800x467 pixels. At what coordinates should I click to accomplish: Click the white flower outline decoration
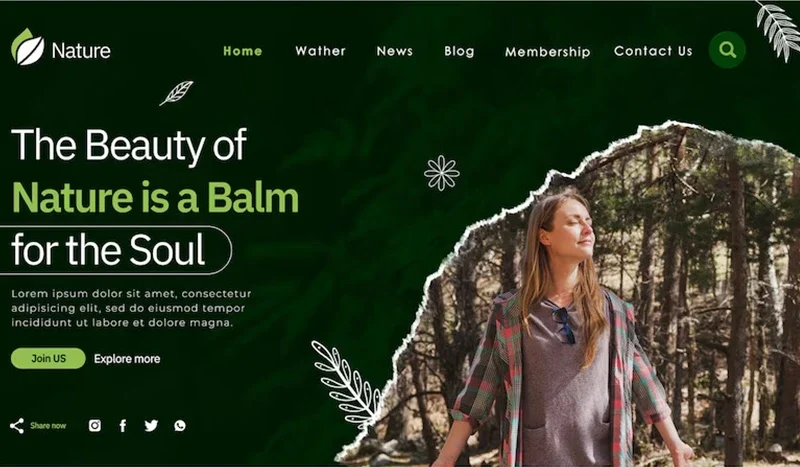click(442, 173)
